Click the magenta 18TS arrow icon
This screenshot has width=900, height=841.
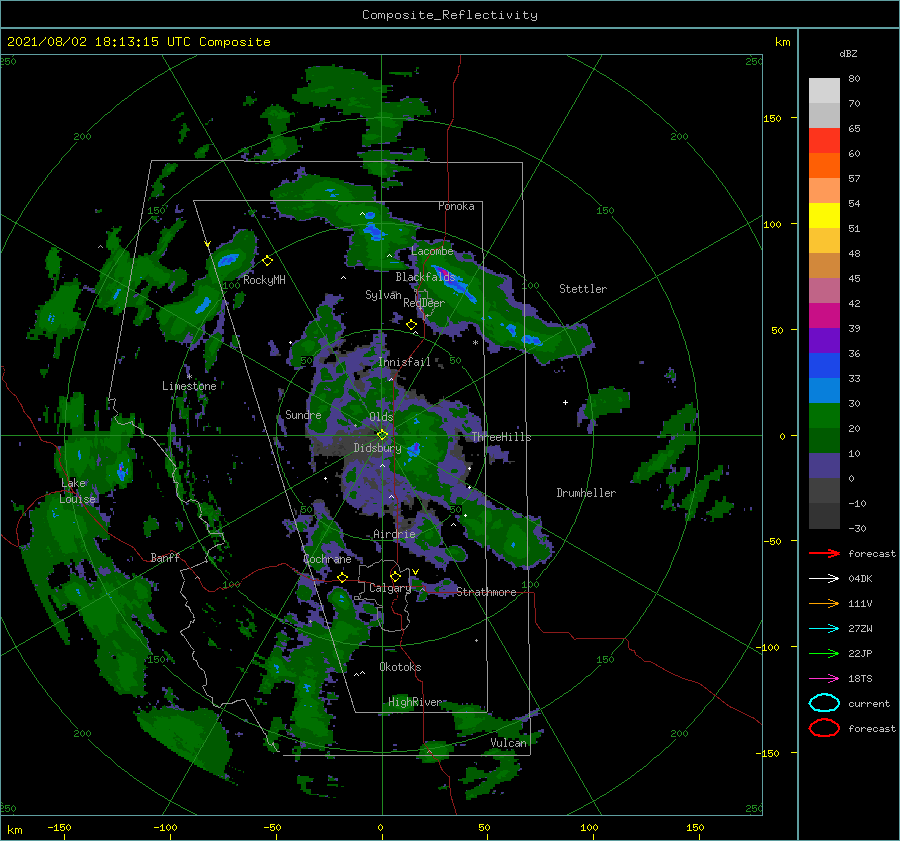(824, 679)
